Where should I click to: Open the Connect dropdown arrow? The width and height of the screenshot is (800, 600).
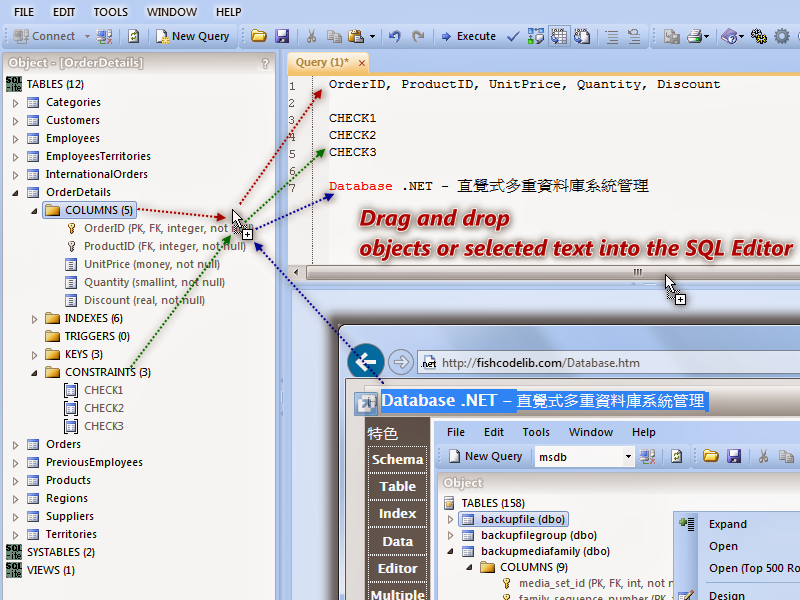(x=87, y=36)
